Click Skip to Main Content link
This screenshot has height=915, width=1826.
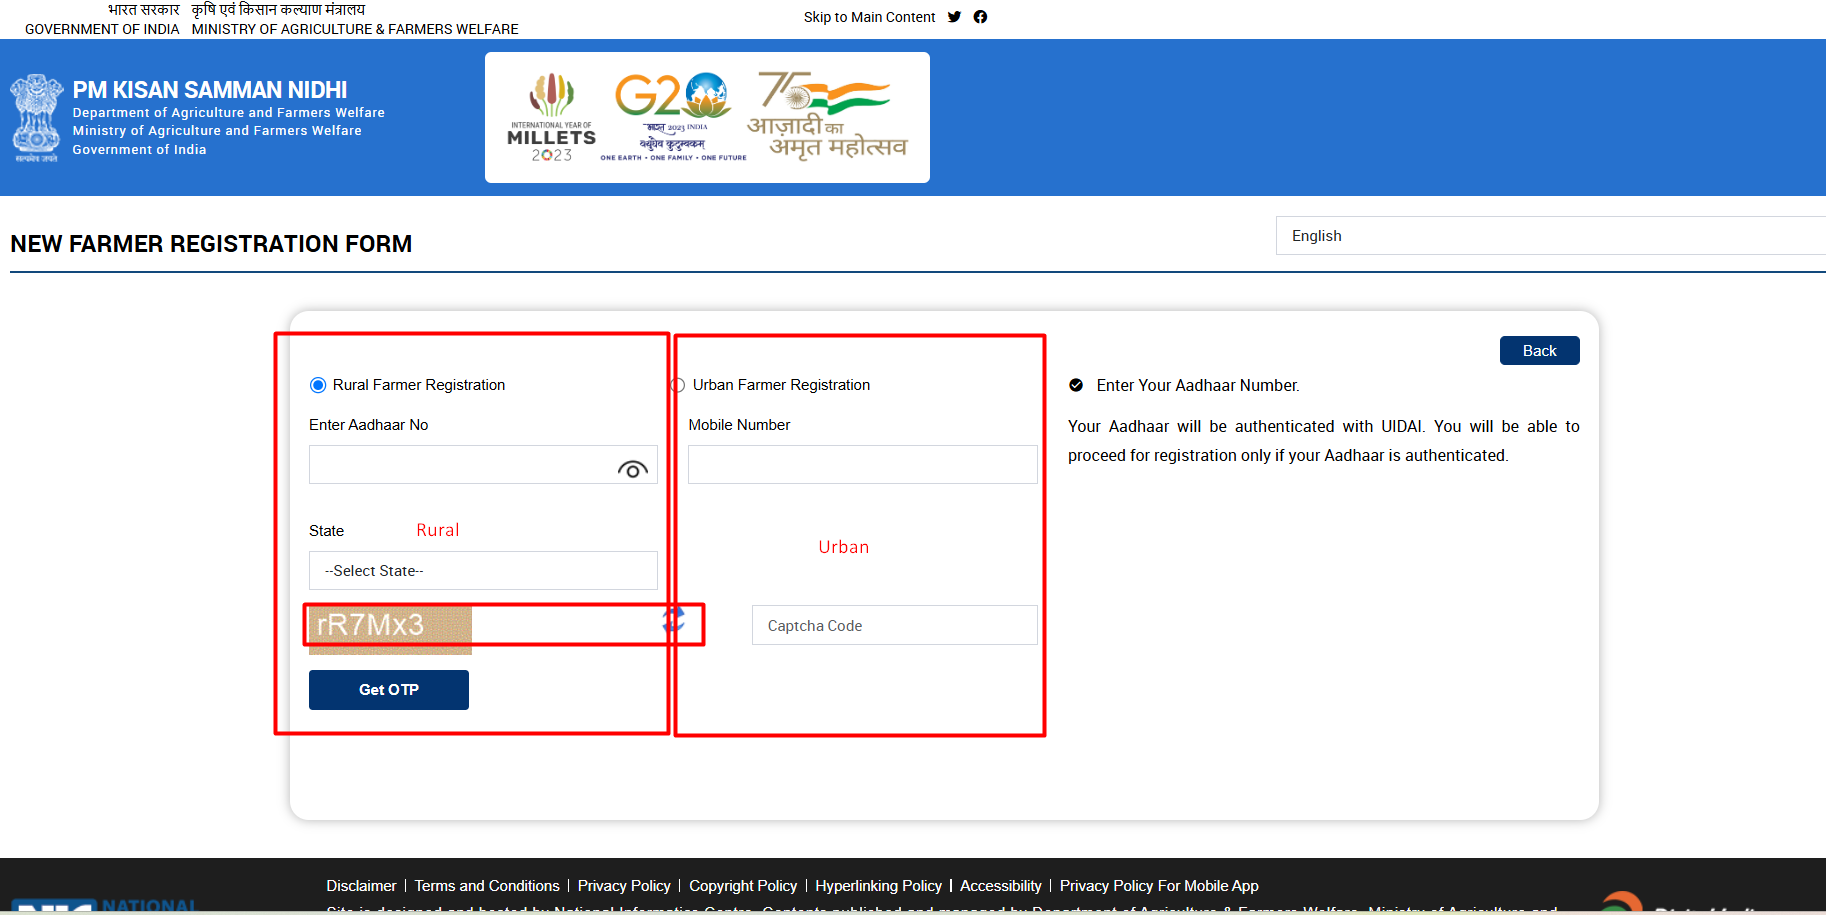(x=869, y=17)
